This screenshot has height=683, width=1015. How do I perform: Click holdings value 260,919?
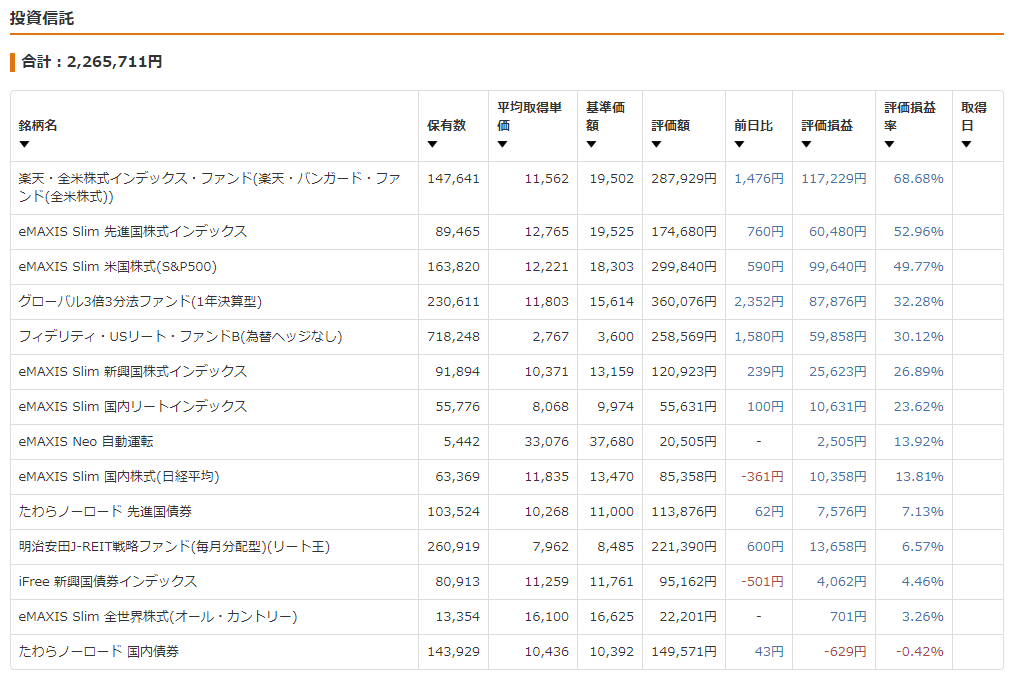pyautogui.click(x=454, y=546)
